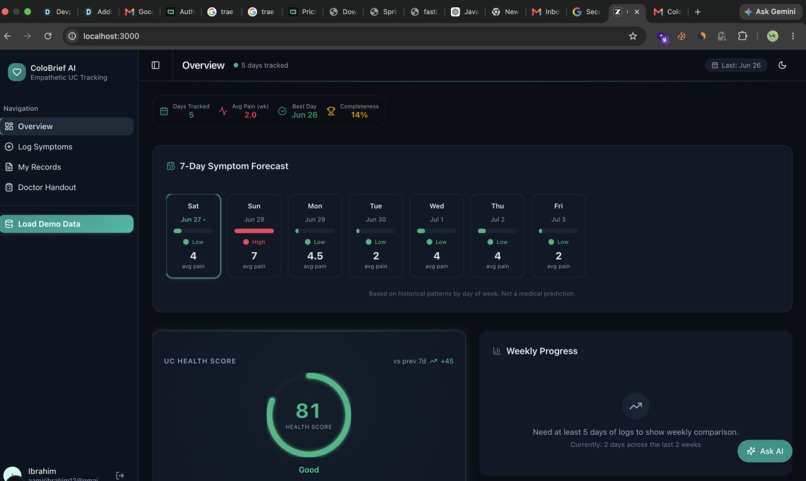The height and width of the screenshot is (481, 806).
Task: Go to My Records
Action: pos(67,167)
